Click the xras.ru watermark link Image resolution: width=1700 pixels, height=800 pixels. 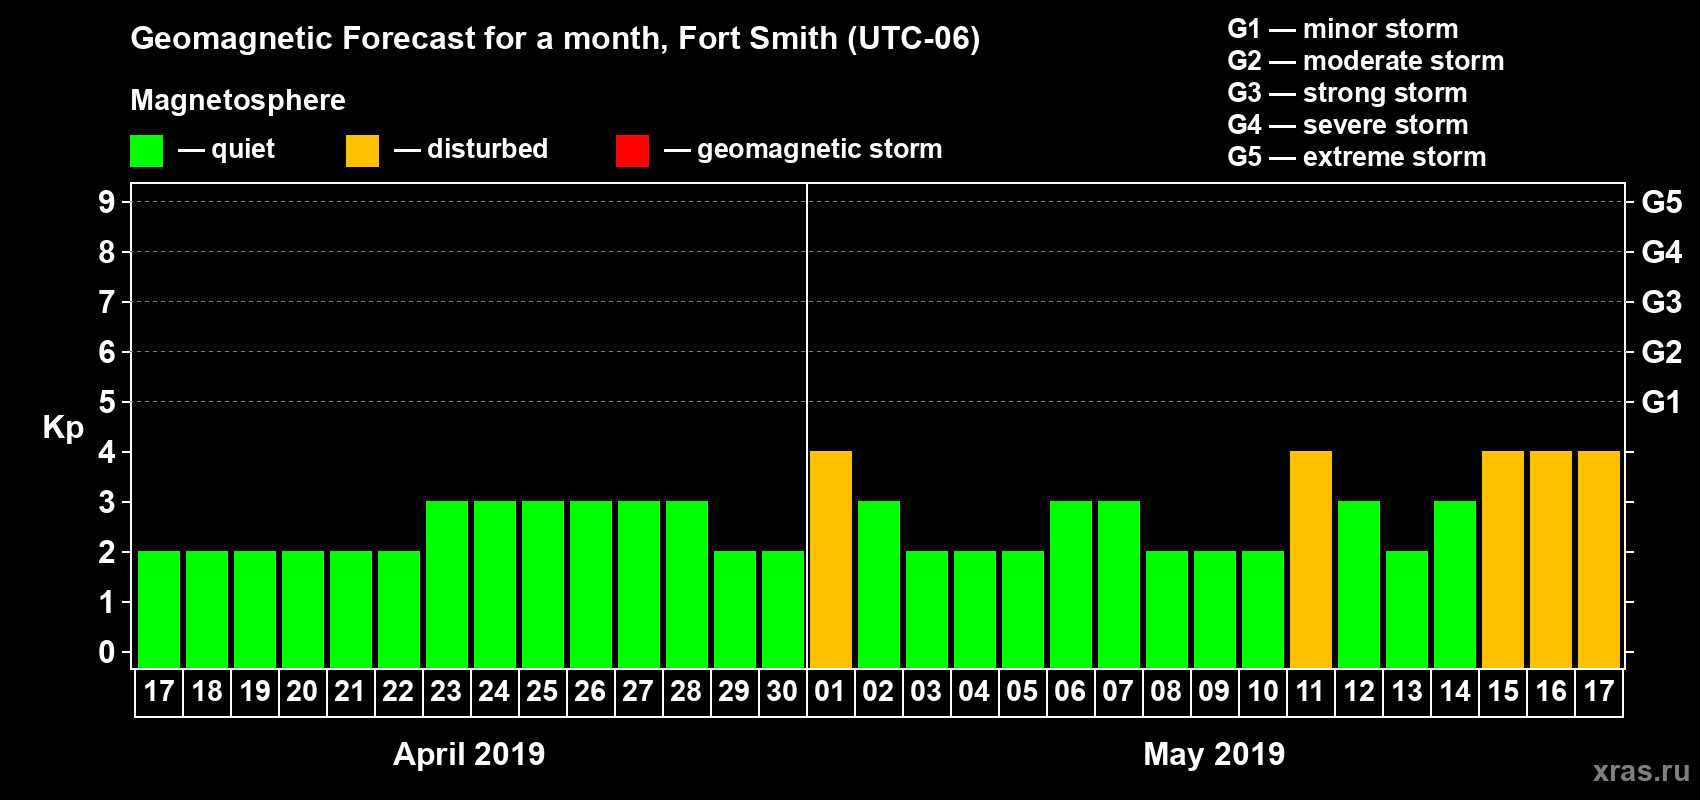click(1640, 771)
